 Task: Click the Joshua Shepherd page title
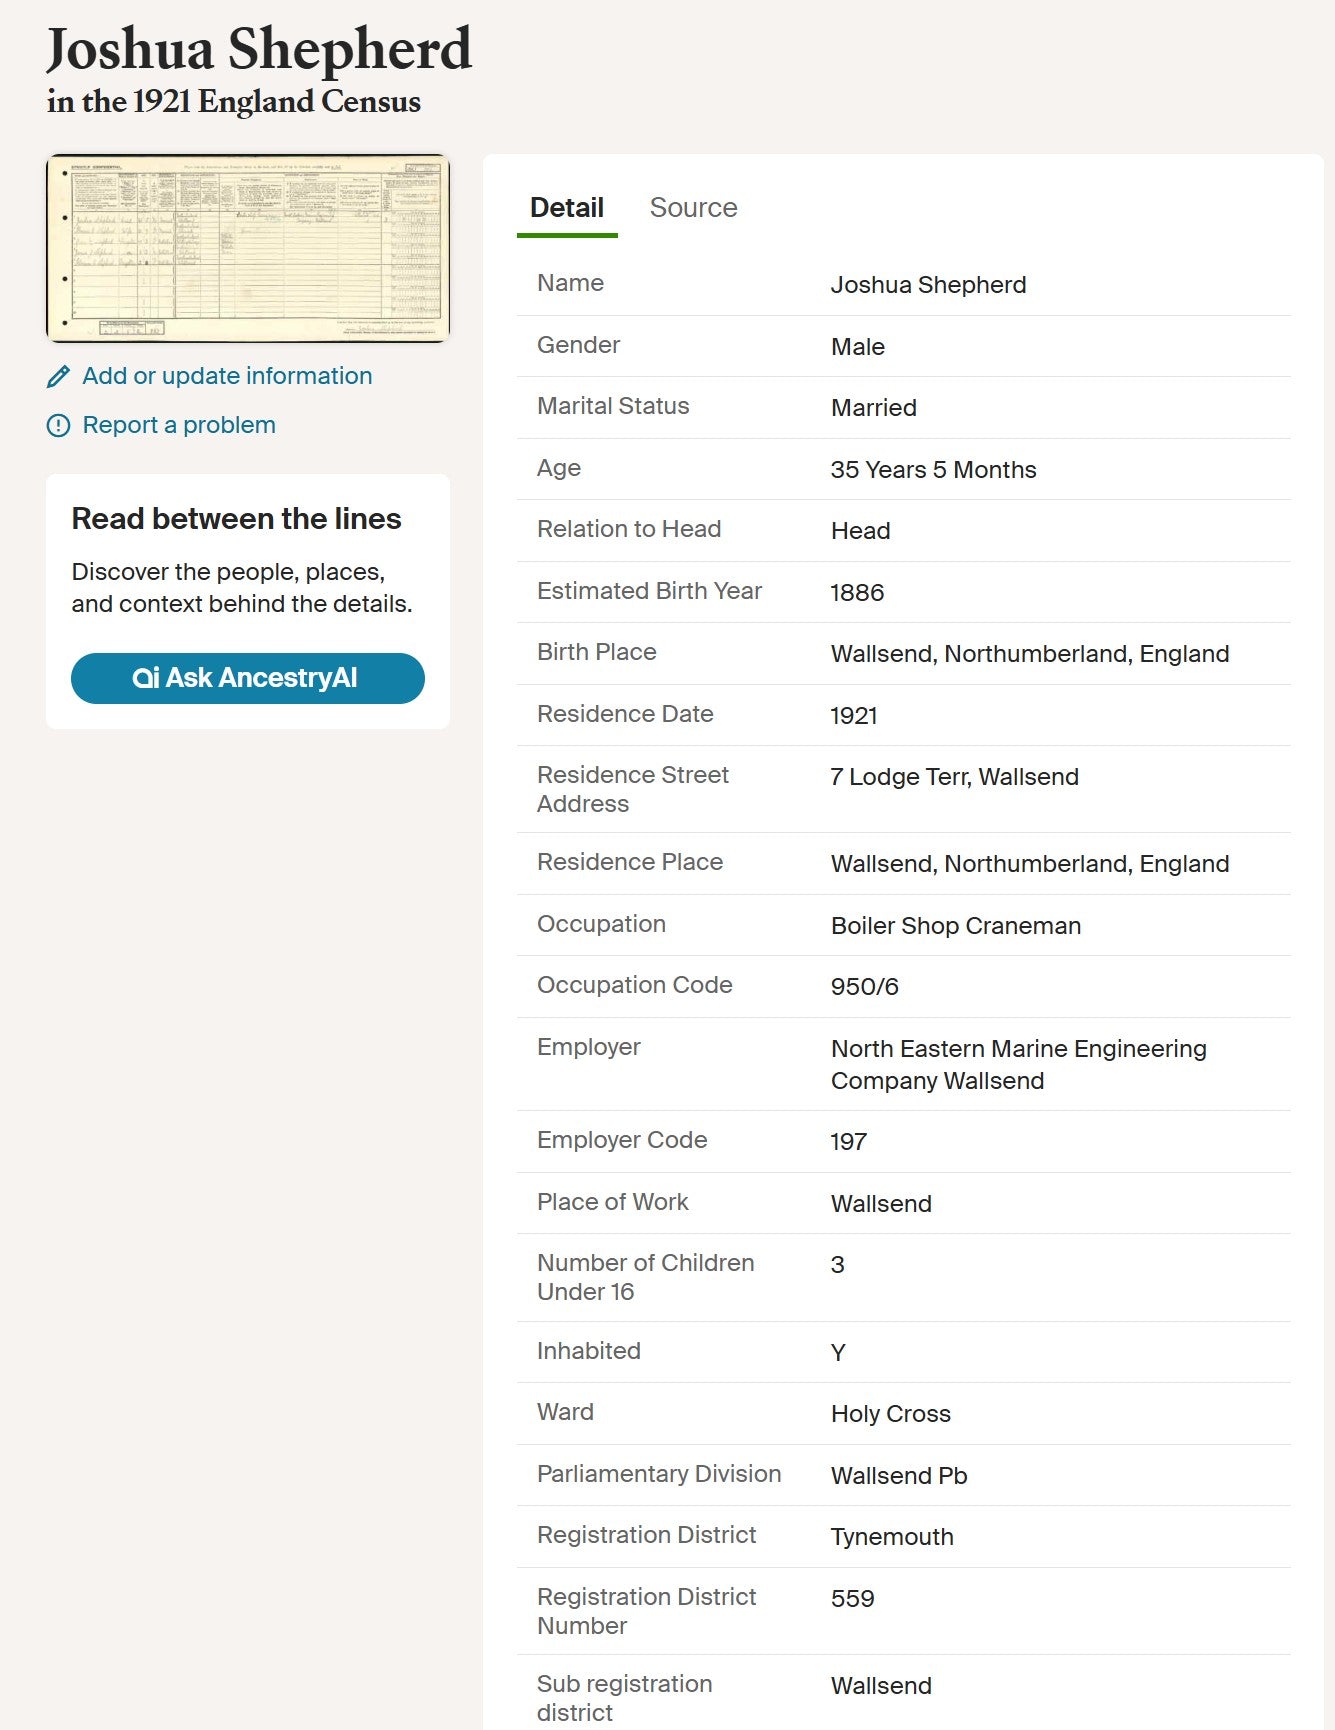tap(259, 50)
